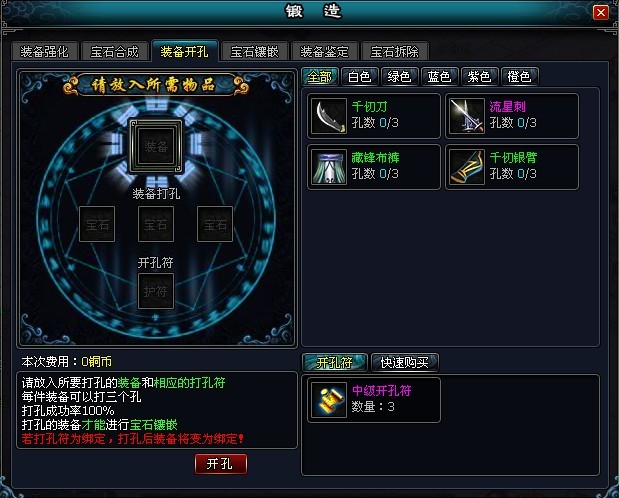Select the 流星刺 sword icon

tap(467, 116)
